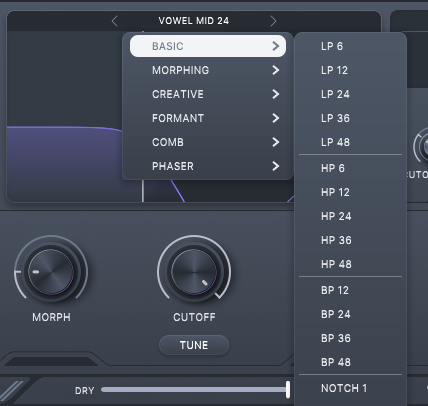The image size is (428, 406).
Task: Expand COMB submenu chevron
Action: tap(275, 142)
